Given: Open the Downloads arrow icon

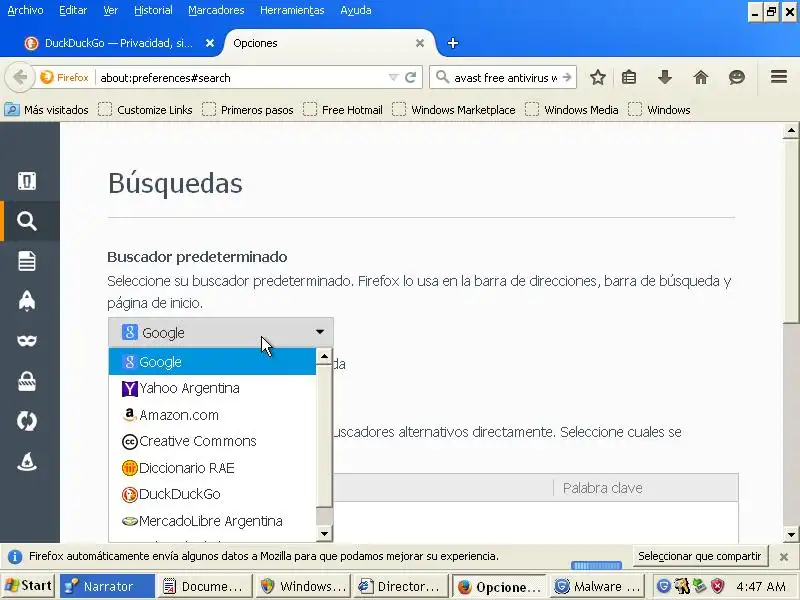Looking at the screenshot, I should click(665, 78).
